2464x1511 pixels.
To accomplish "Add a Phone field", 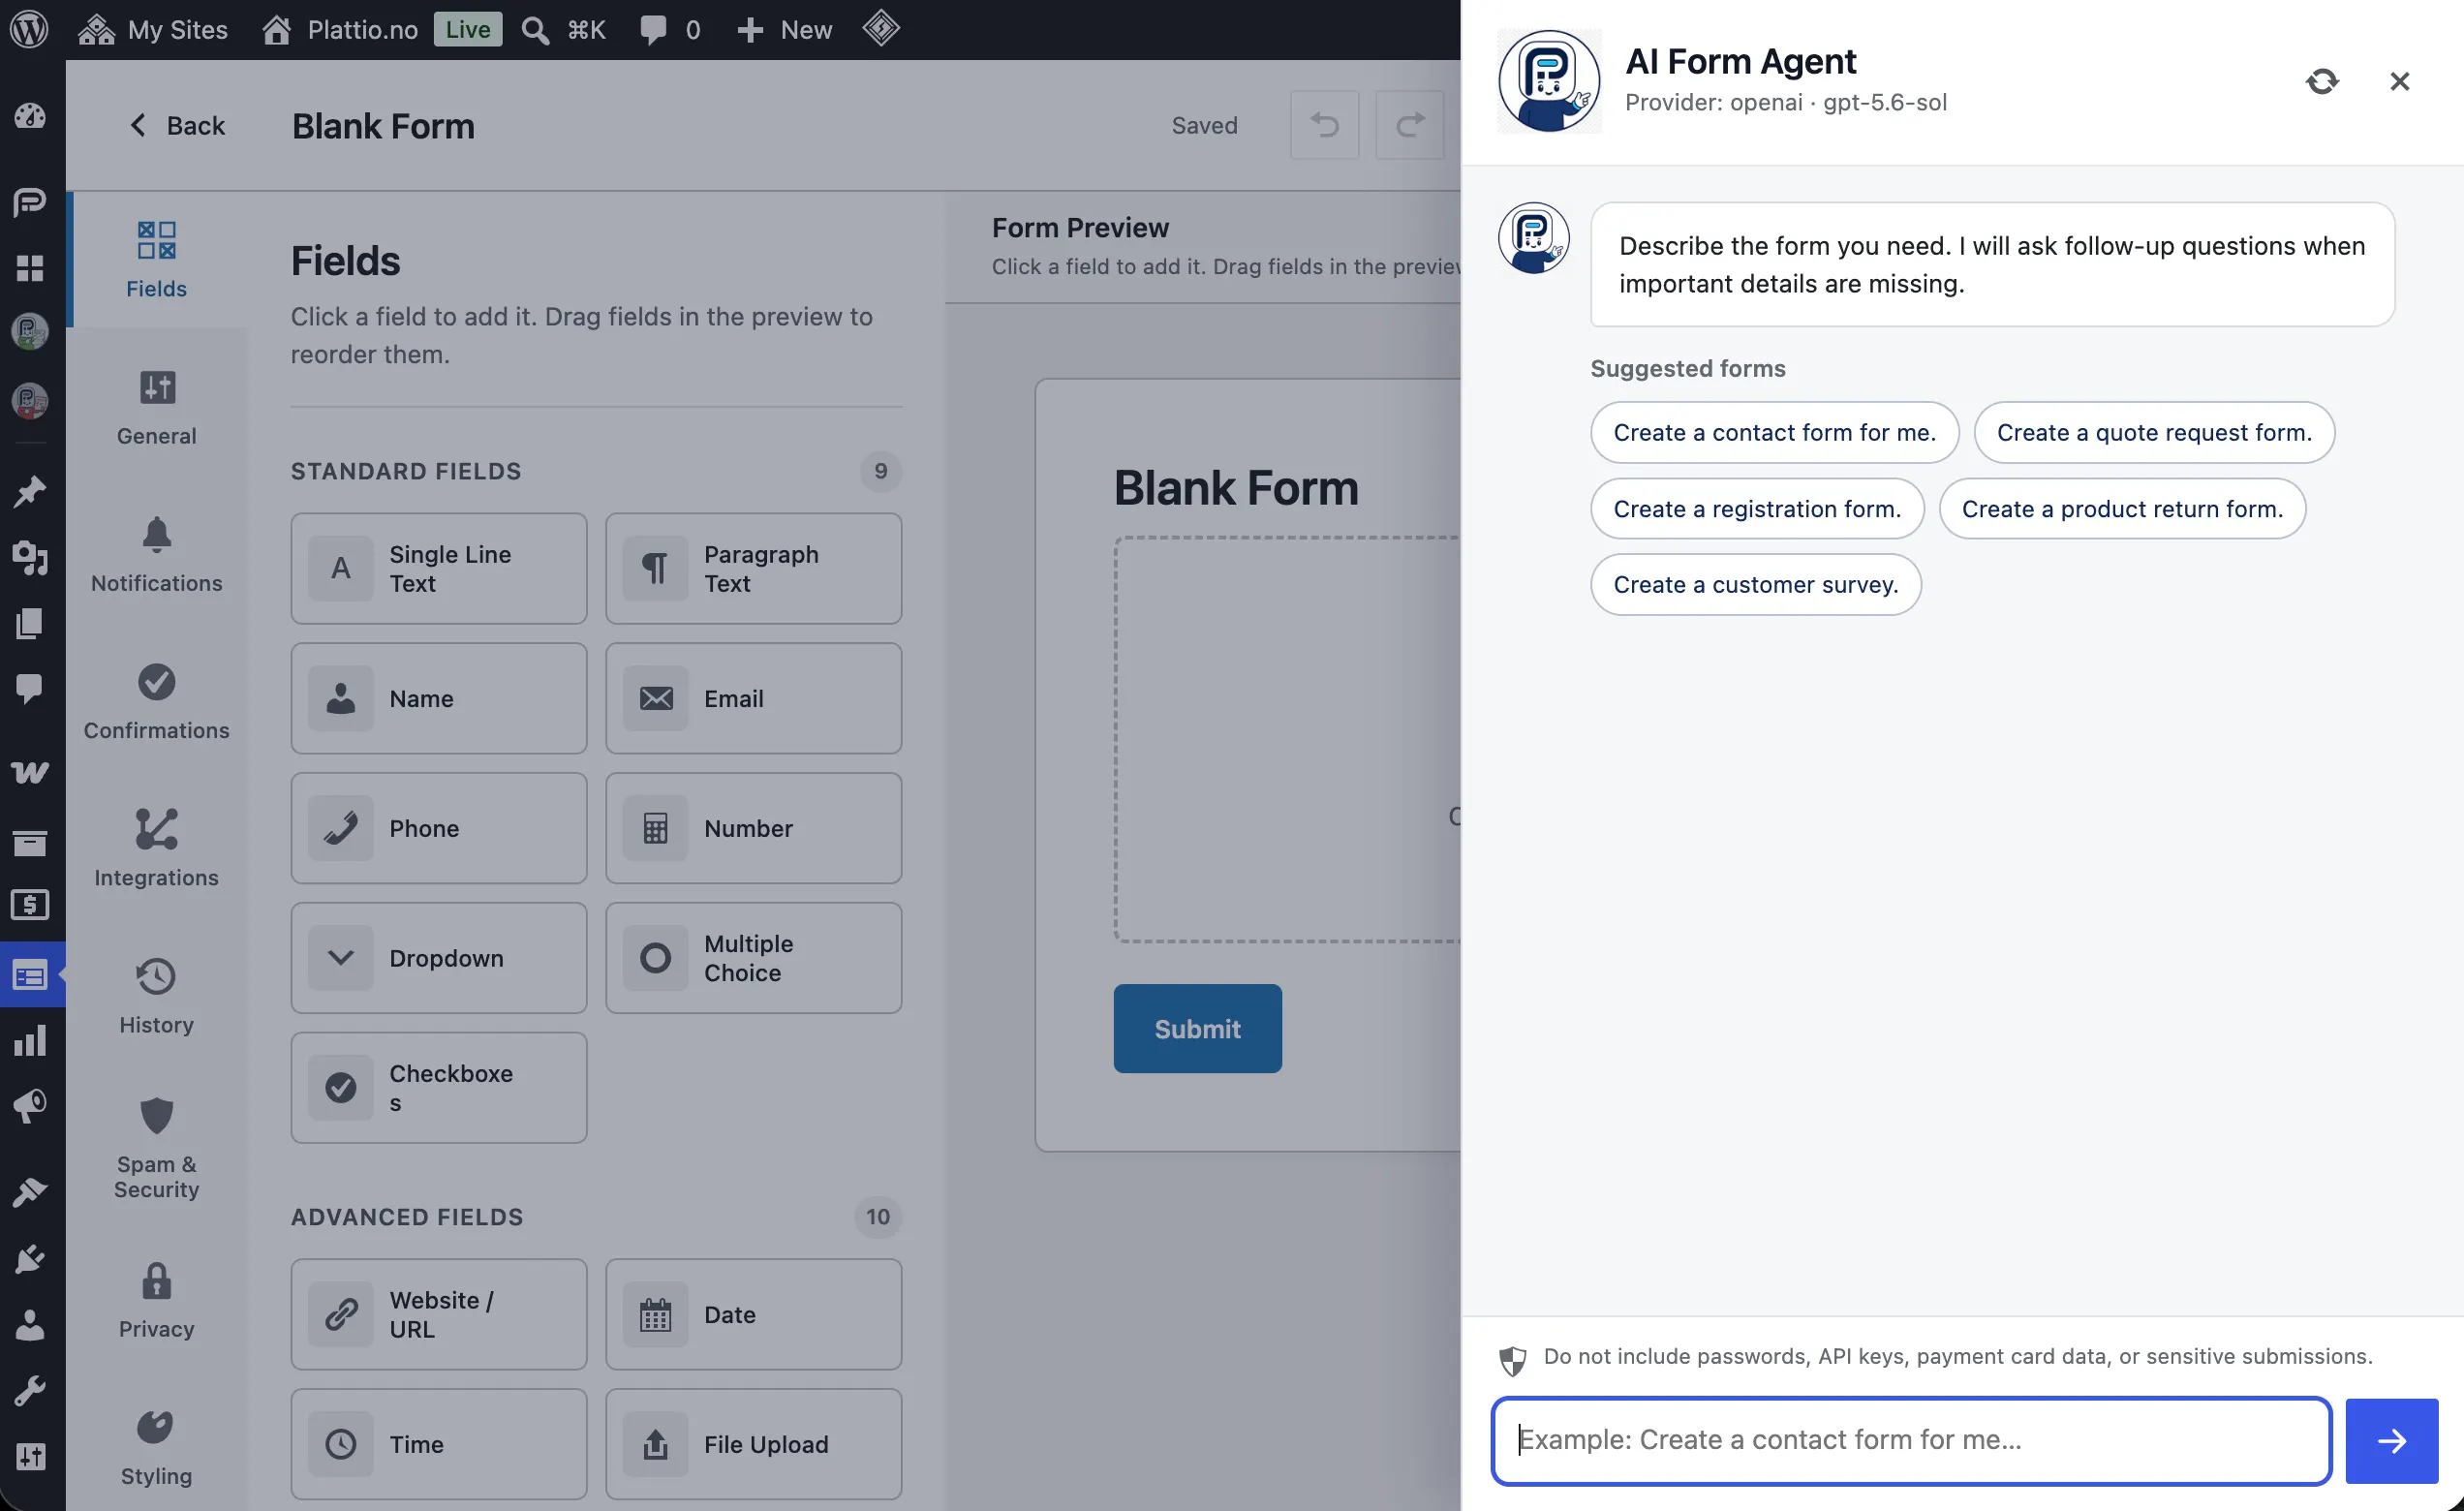I will click(x=439, y=828).
